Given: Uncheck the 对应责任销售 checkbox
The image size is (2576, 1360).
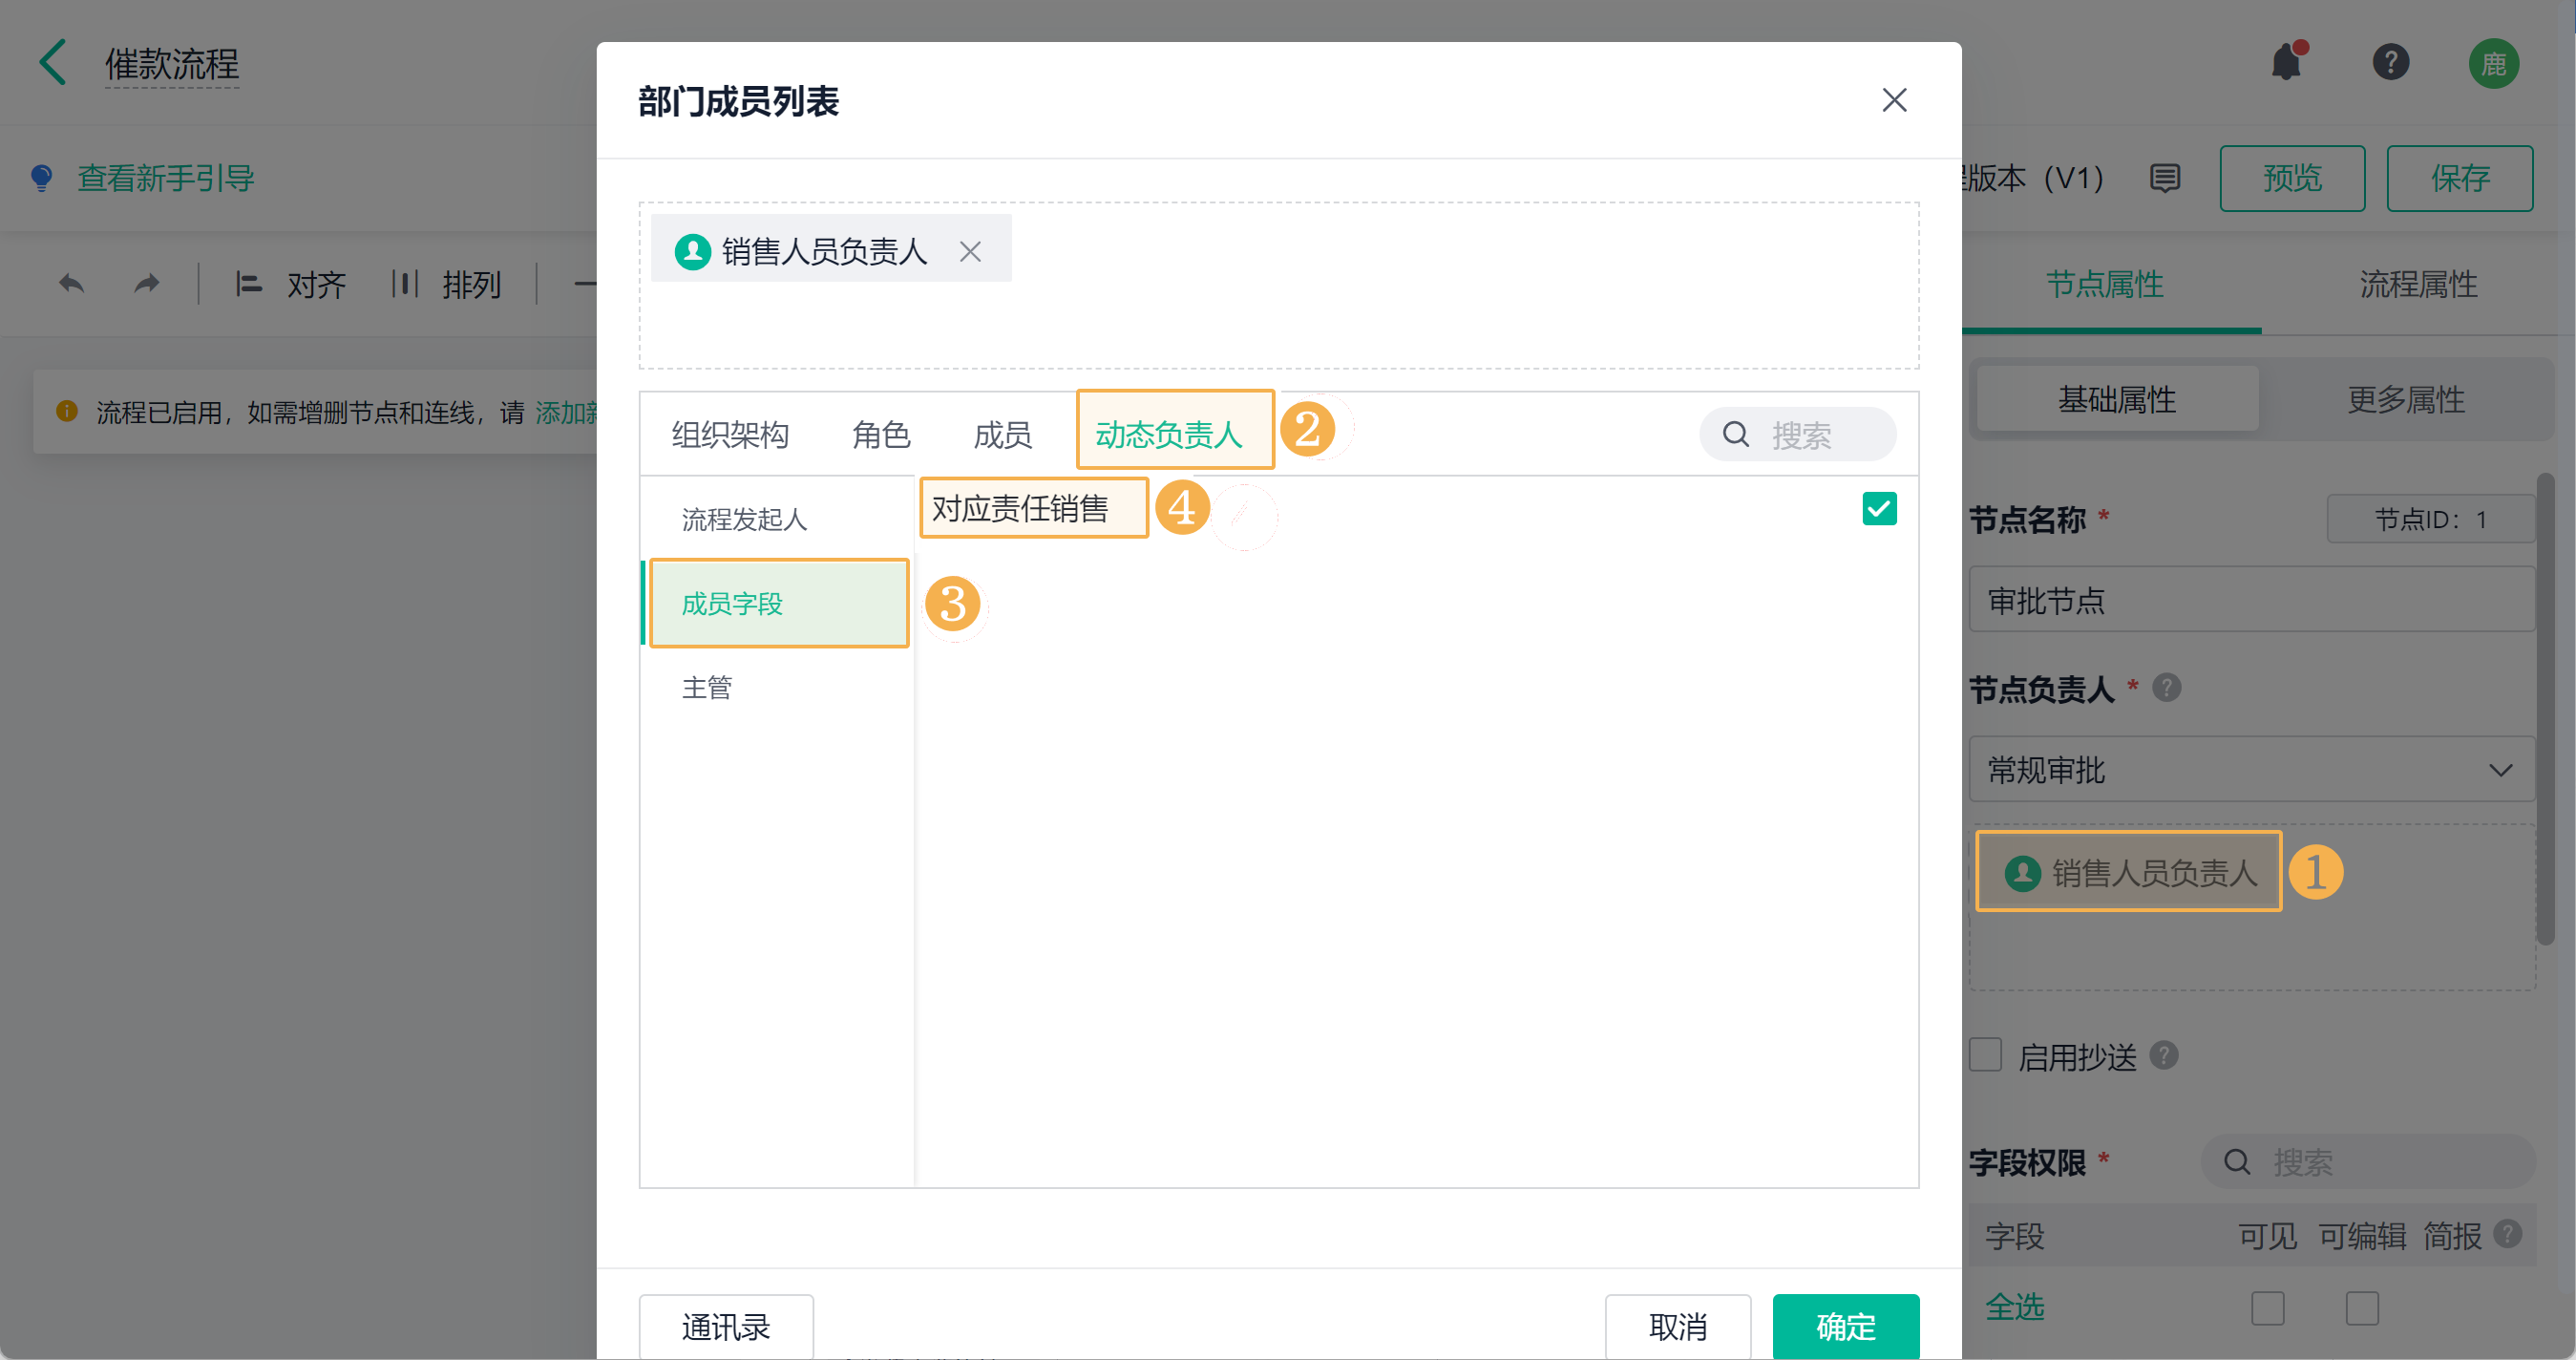Looking at the screenshot, I should click(x=1879, y=509).
